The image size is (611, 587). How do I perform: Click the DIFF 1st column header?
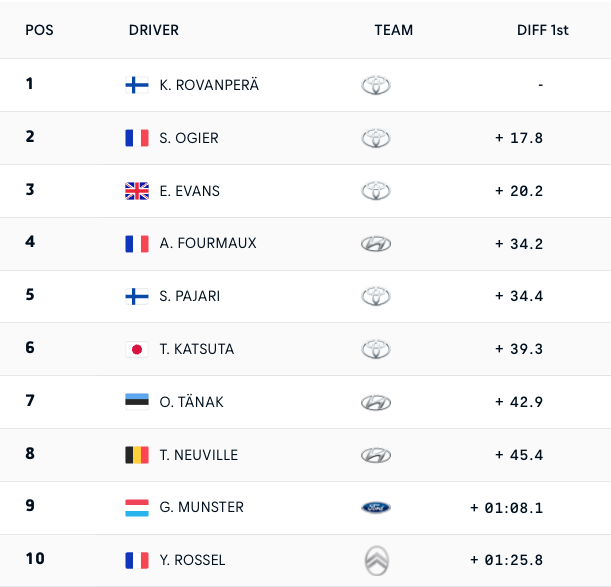tap(542, 30)
